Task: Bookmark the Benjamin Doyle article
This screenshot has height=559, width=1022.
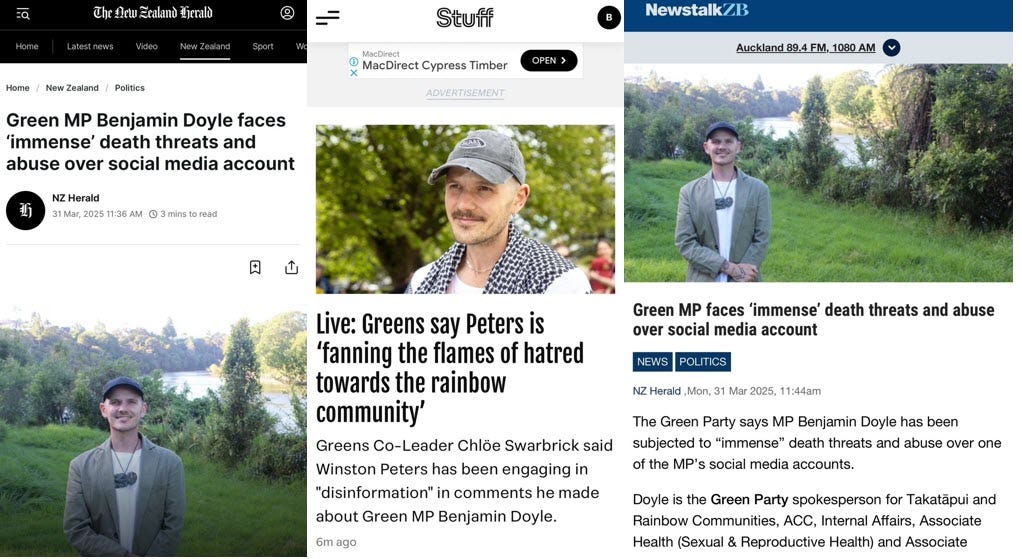Action: coord(256,267)
